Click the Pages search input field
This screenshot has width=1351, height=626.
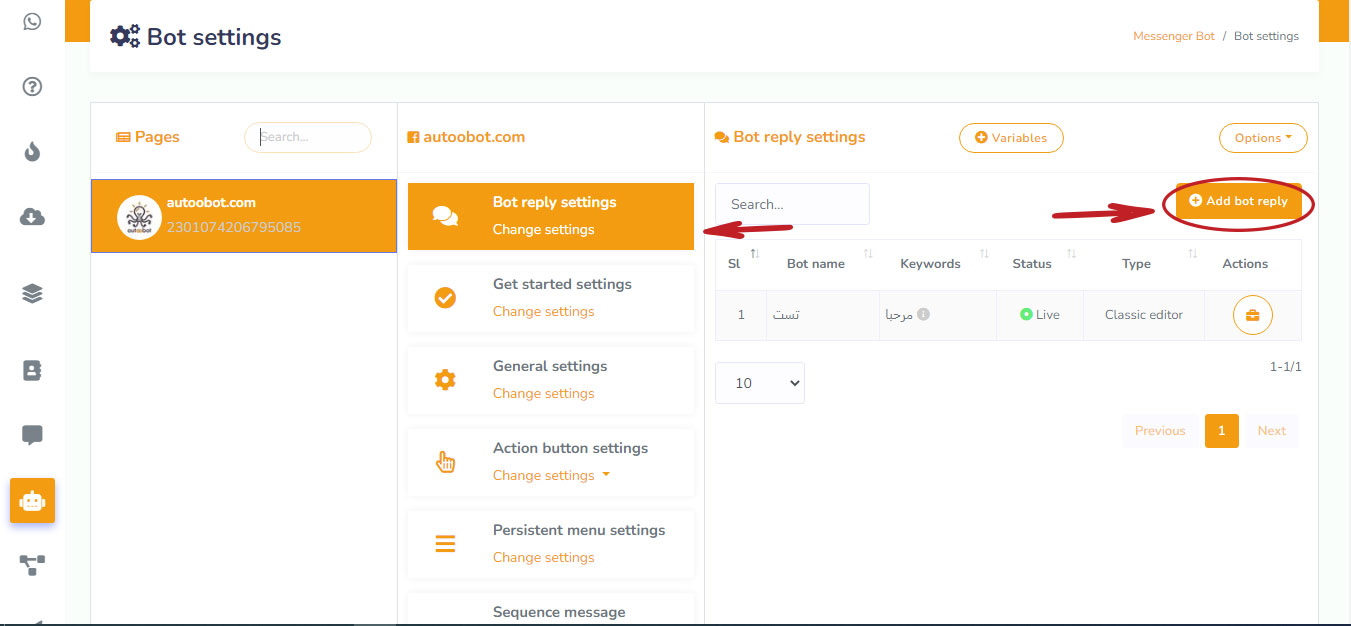click(308, 137)
